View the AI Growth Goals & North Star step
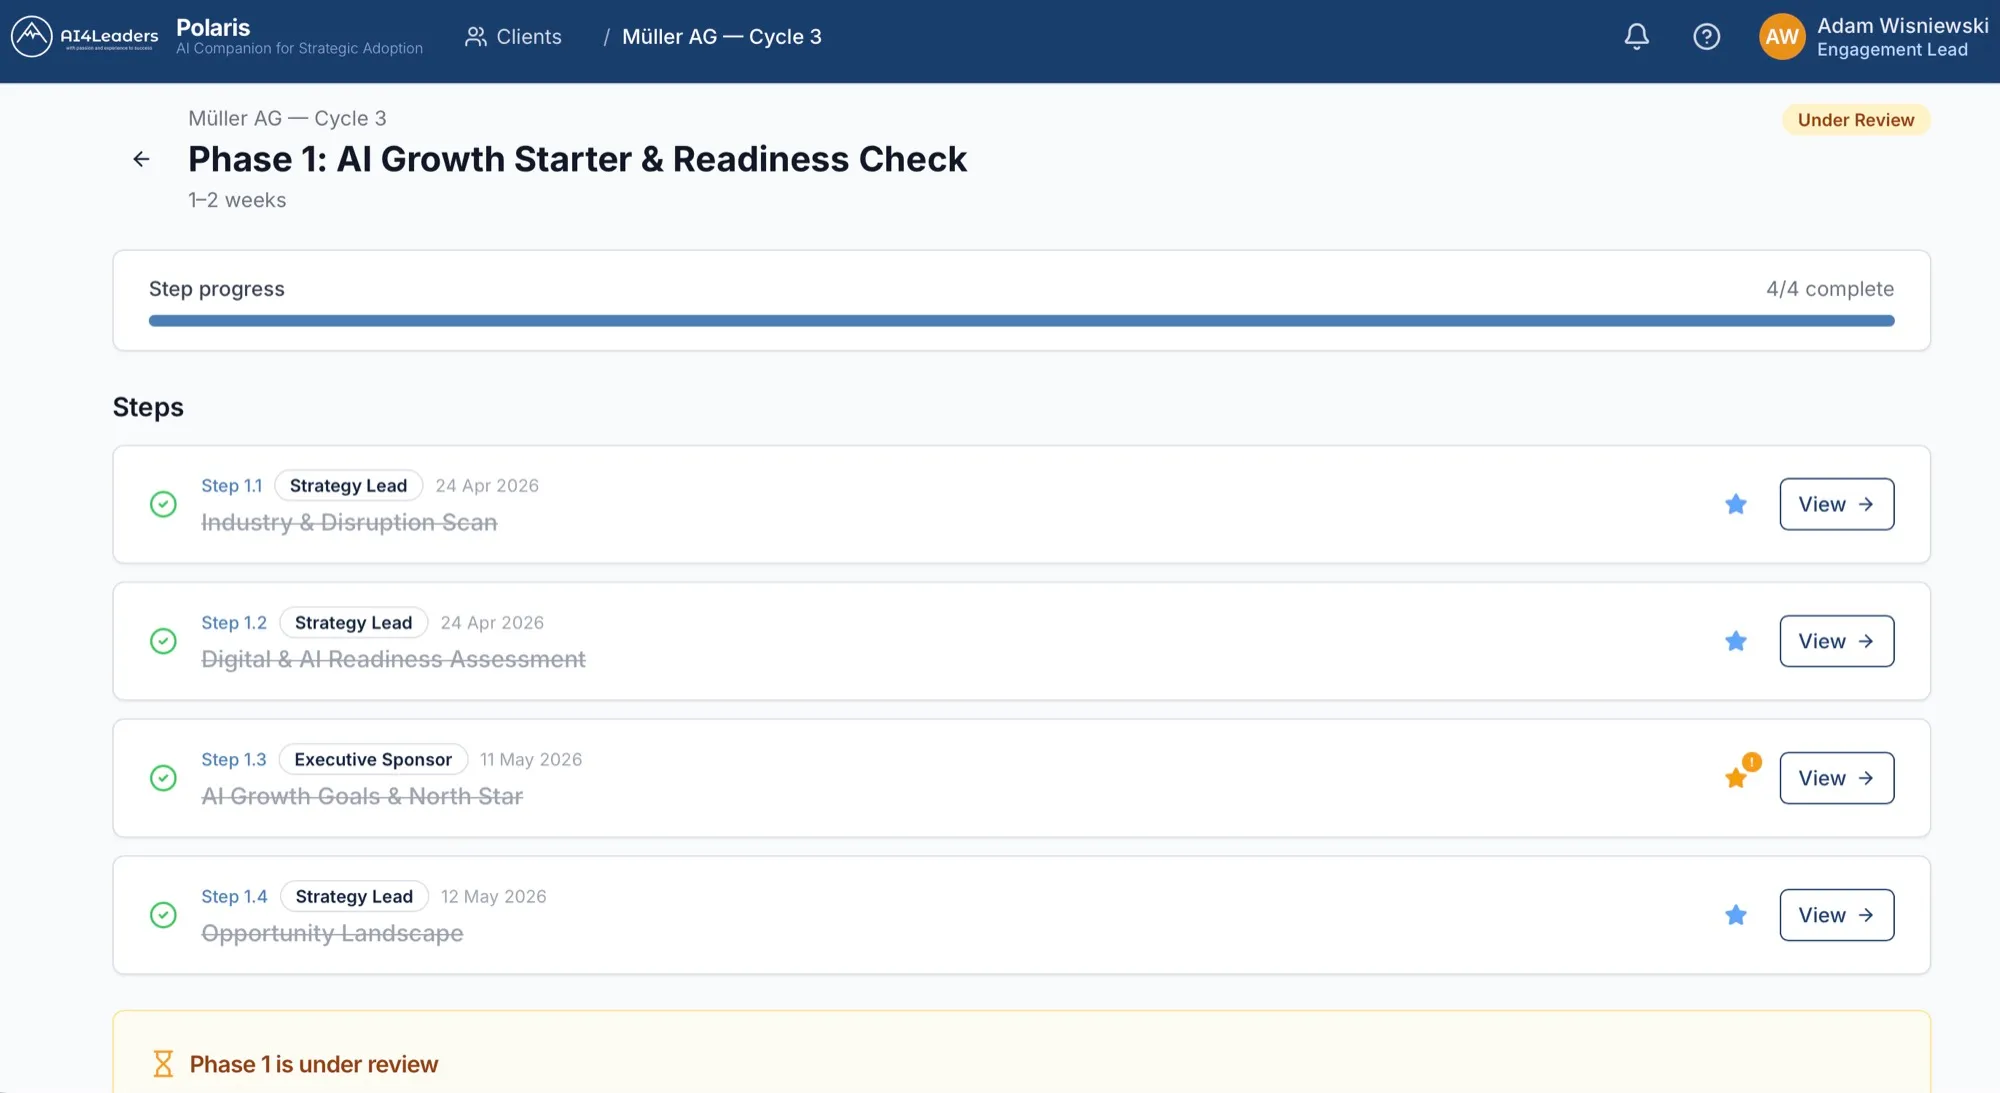This screenshot has width=2000, height=1093. (x=1836, y=778)
